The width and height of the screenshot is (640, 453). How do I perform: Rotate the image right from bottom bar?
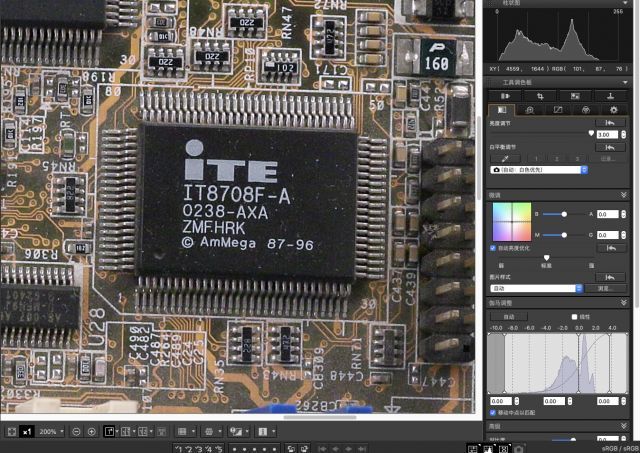coord(304,449)
